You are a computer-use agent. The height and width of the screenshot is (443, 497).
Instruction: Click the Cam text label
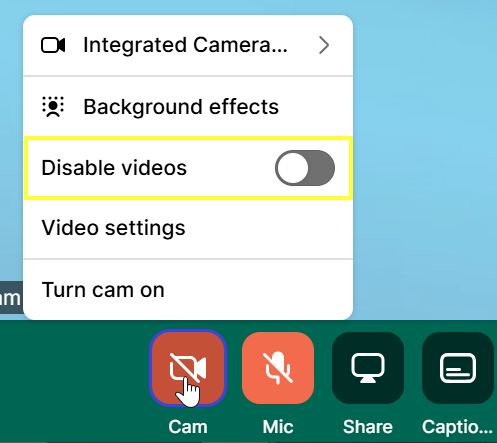188,427
